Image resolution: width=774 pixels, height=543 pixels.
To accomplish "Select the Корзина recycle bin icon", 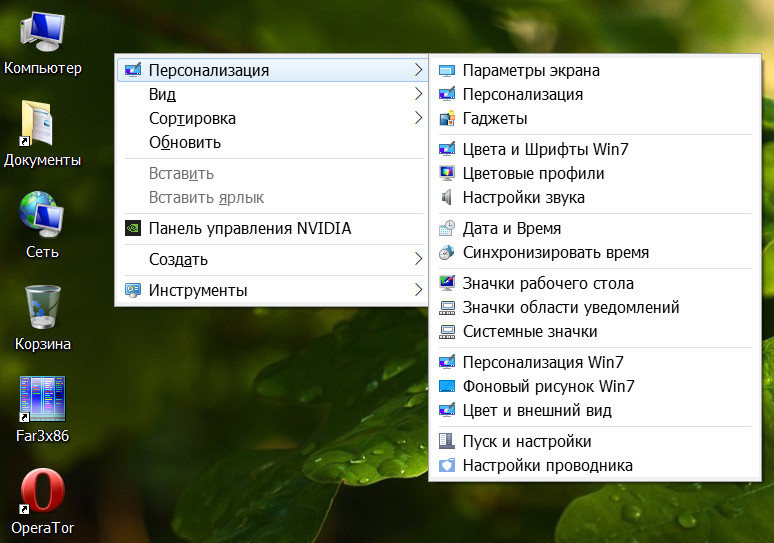I will 43,307.
